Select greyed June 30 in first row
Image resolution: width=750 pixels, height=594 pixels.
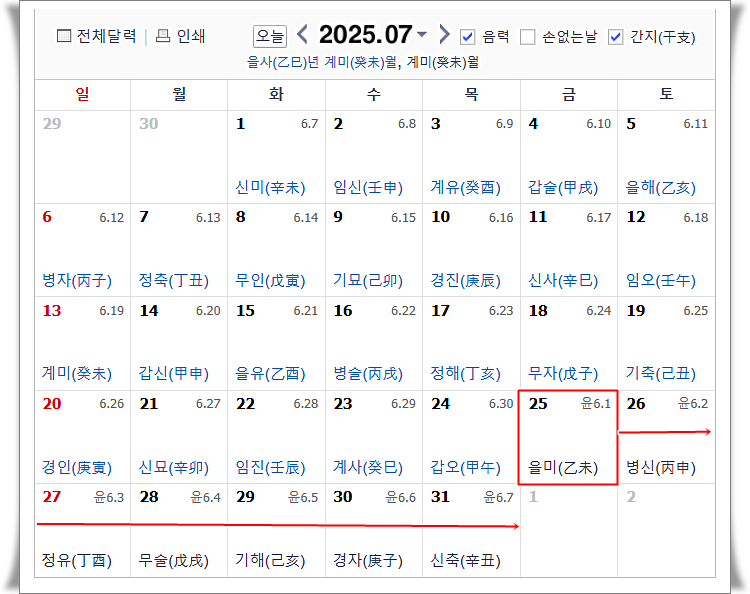click(179, 157)
